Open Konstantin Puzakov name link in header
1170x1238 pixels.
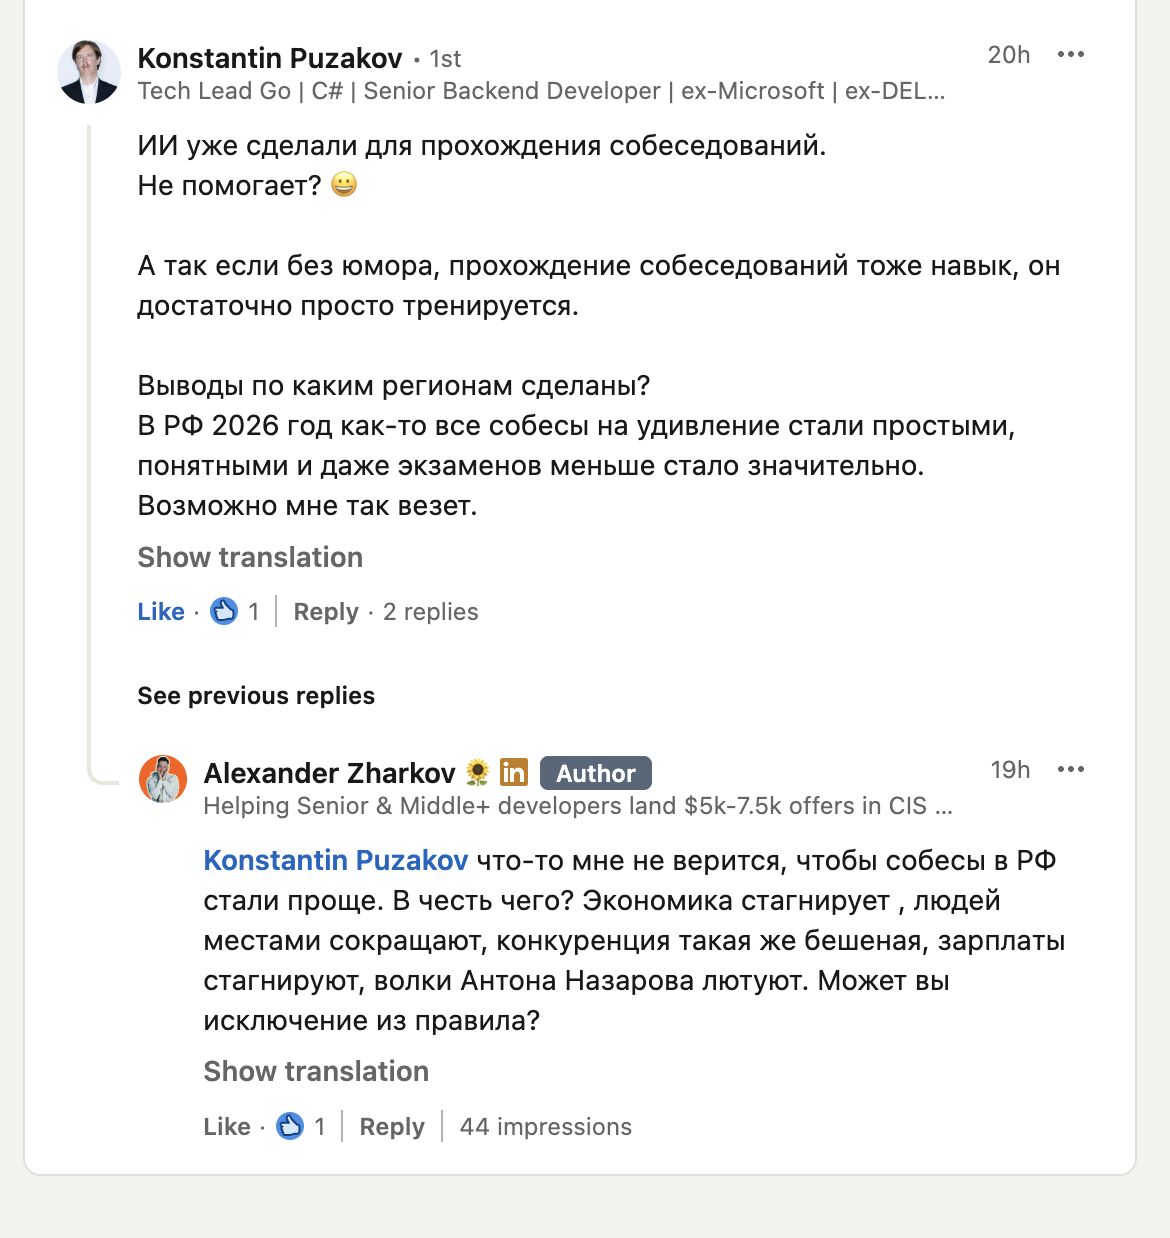(270, 58)
